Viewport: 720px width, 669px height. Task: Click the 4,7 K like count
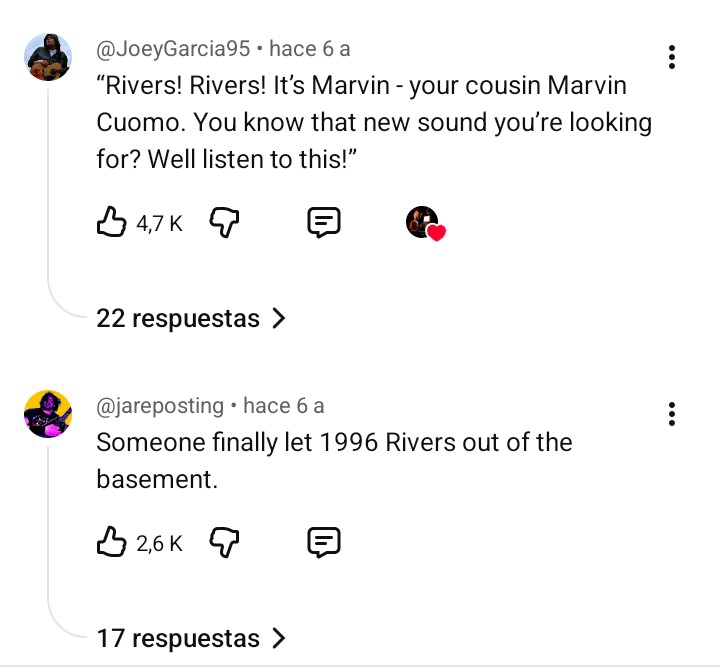point(159,224)
